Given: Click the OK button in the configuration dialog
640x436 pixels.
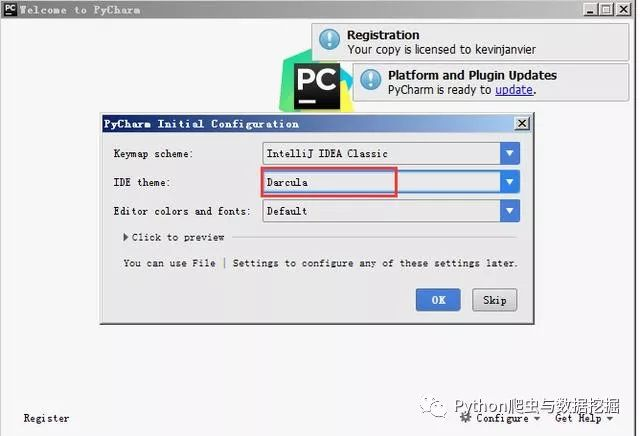Looking at the screenshot, I should [x=438, y=300].
